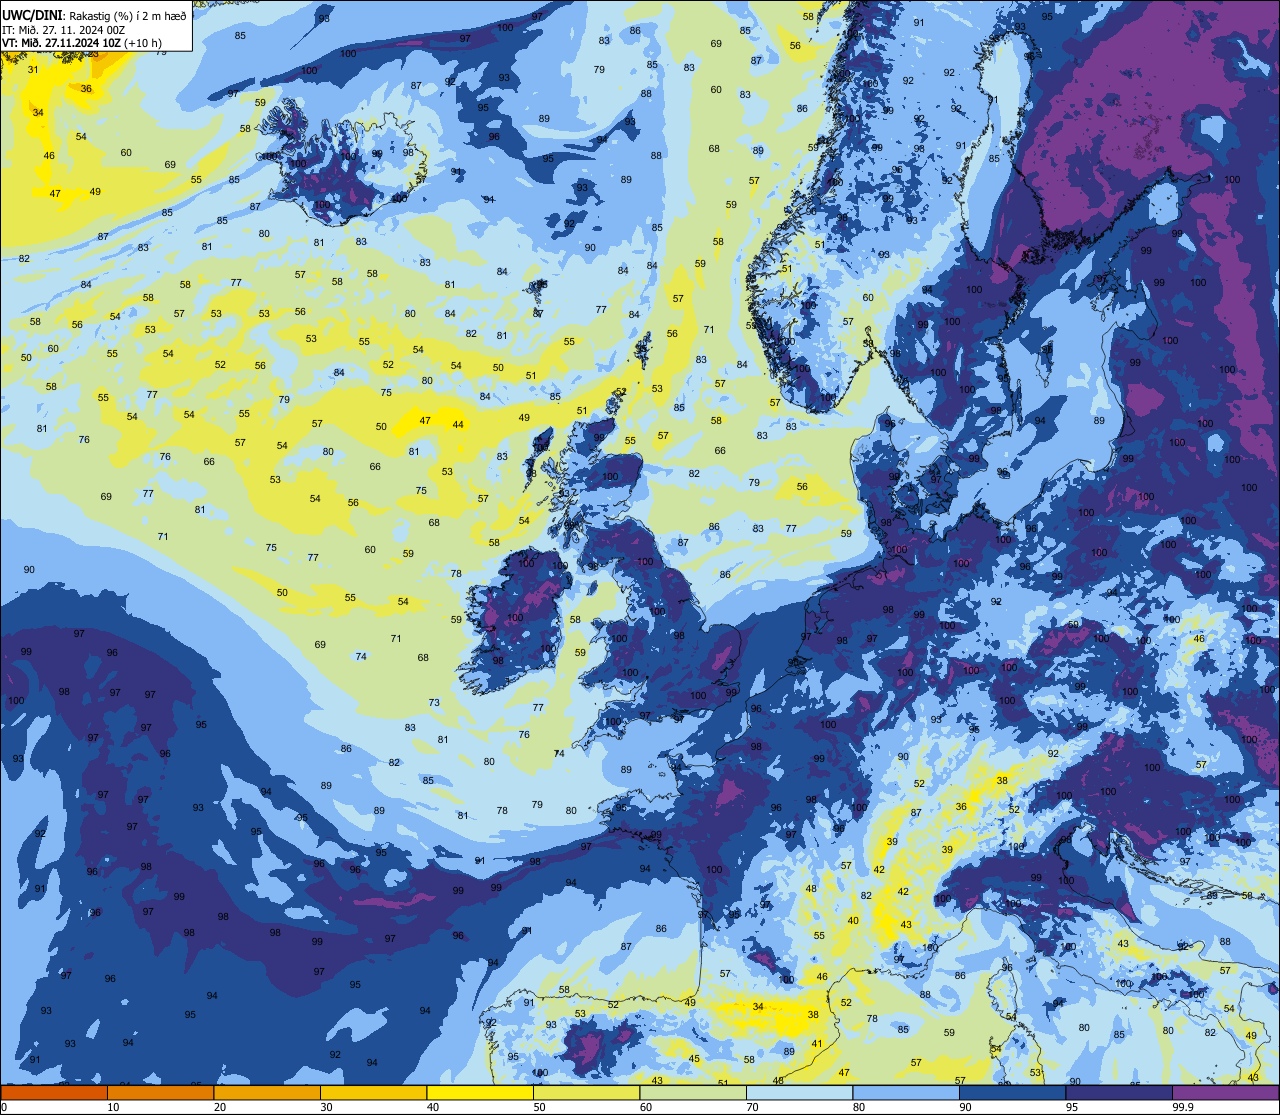Click the dark orange 0–10 legend swatch
This screenshot has width=1280, height=1115.
pos(54,1092)
